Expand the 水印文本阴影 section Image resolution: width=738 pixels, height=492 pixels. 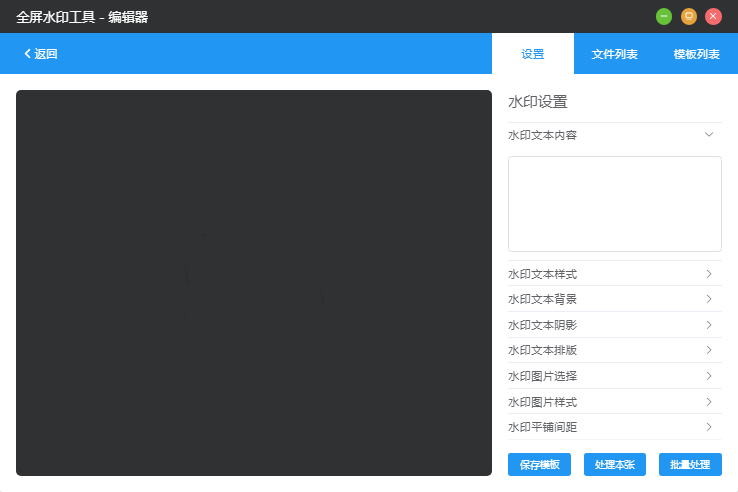[x=614, y=325]
